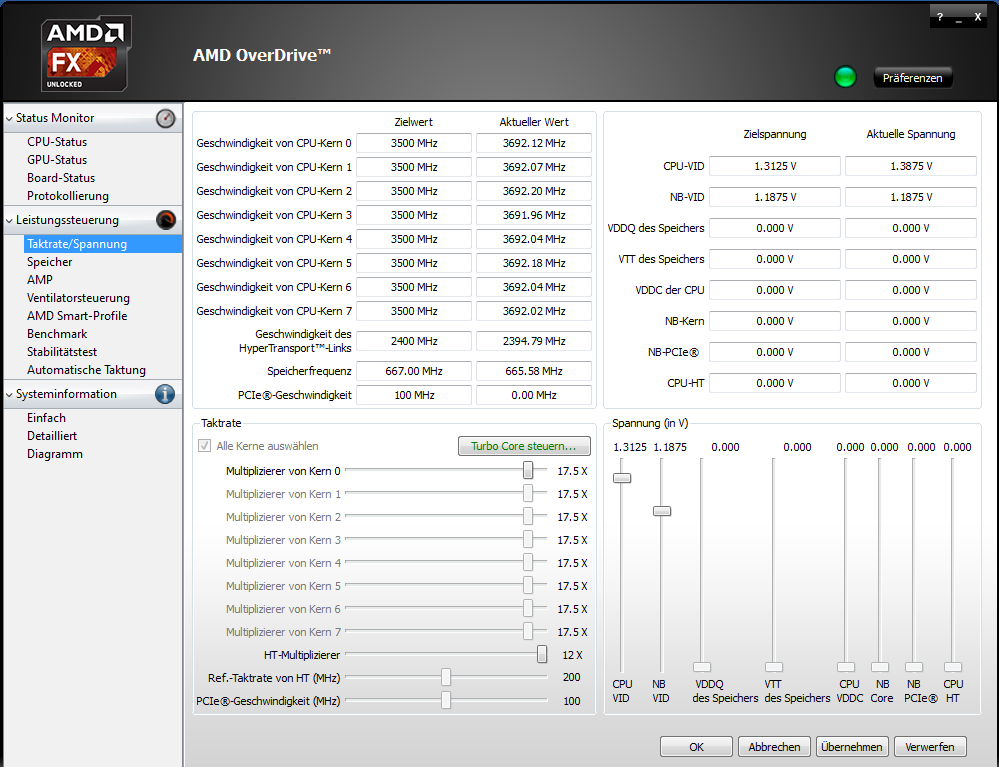Screen dimensions: 999x767
Task: Click the AMD FX Unlocked logo
Action: tap(86, 54)
